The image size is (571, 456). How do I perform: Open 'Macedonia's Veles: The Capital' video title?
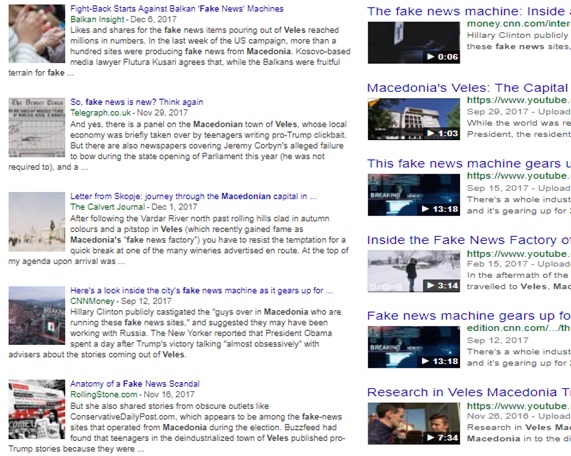469,88
